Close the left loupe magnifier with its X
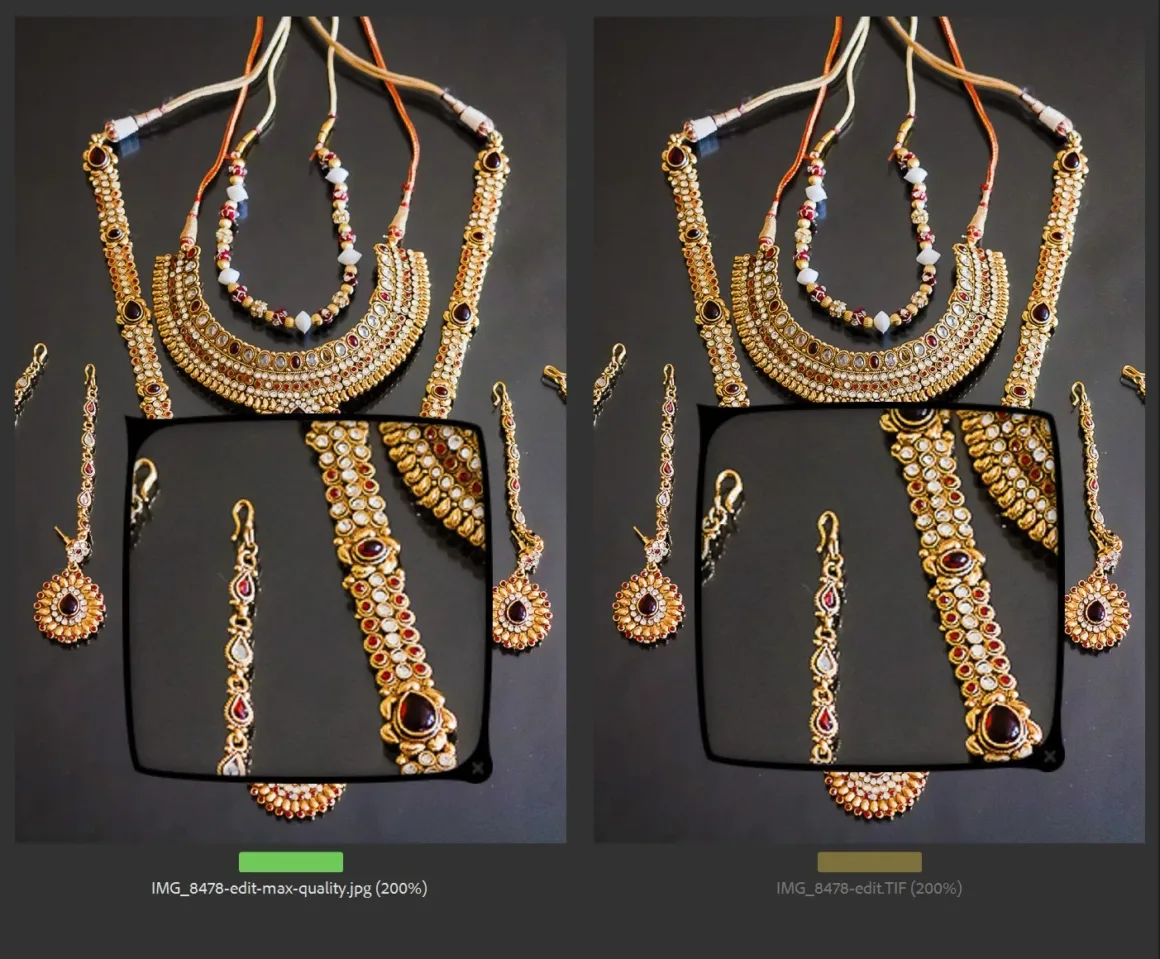The width and height of the screenshot is (1160, 959). tap(478, 768)
